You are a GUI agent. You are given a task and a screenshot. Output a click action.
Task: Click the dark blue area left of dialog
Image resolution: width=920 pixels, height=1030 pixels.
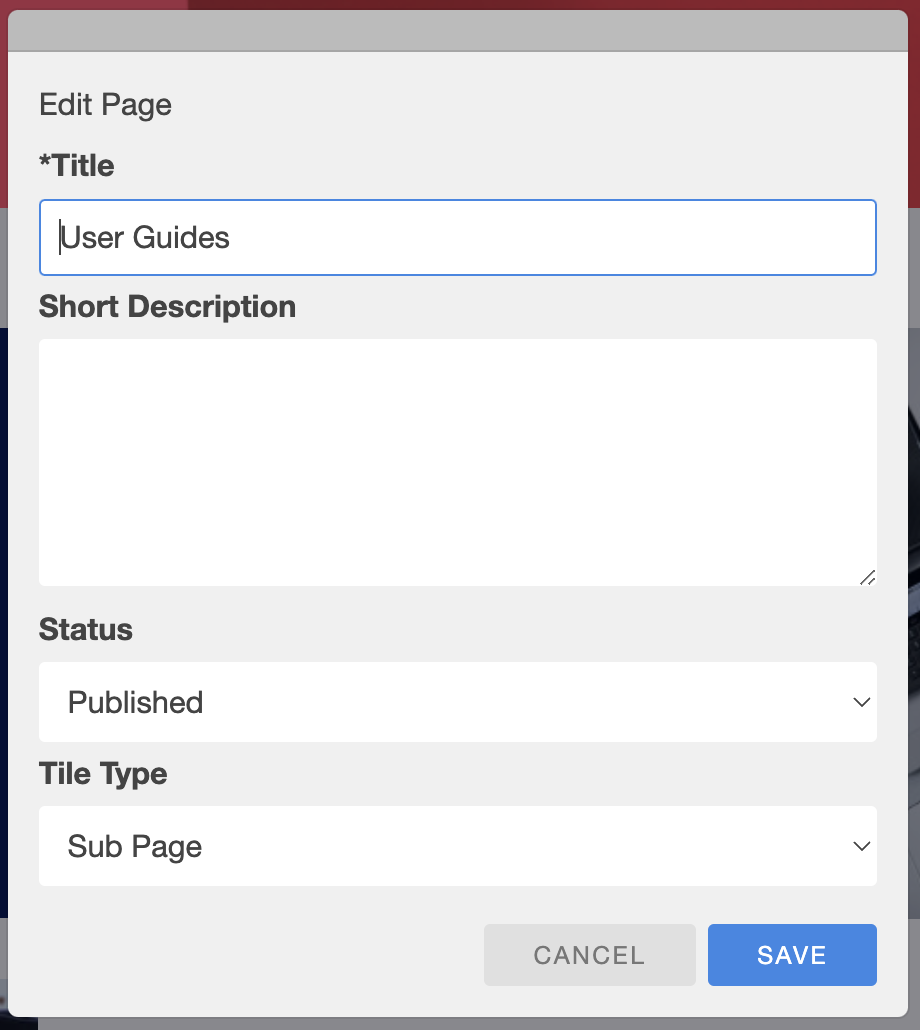click(x=3, y=624)
